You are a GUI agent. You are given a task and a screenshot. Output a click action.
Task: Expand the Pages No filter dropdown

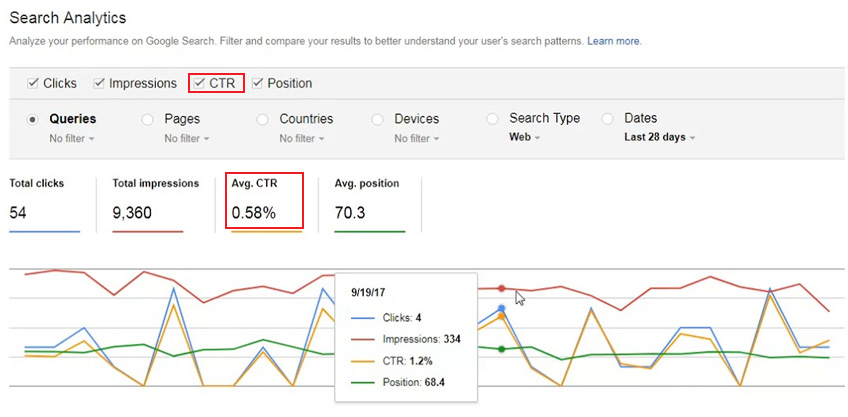(187, 138)
